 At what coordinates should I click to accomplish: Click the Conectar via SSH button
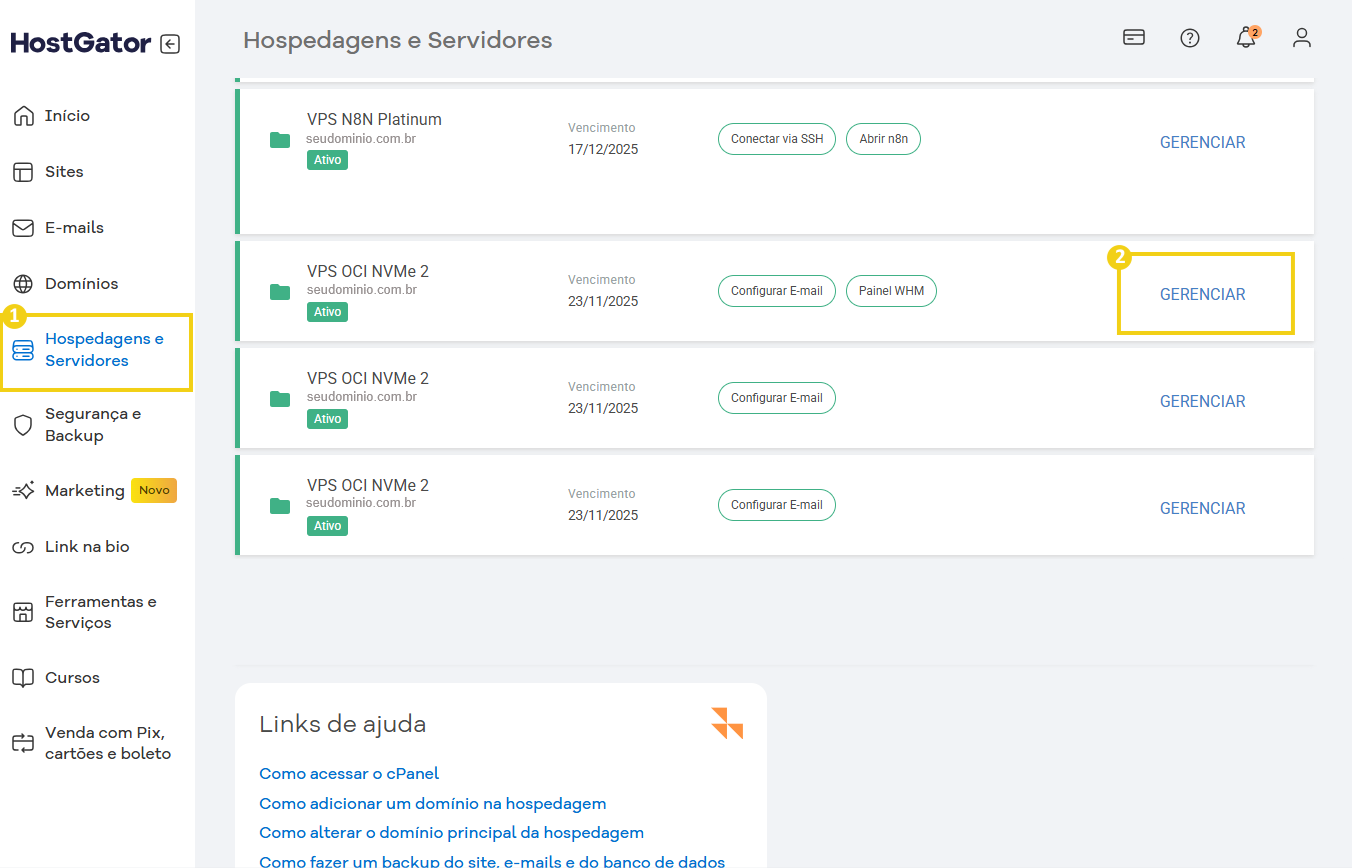click(x=777, y=139)
